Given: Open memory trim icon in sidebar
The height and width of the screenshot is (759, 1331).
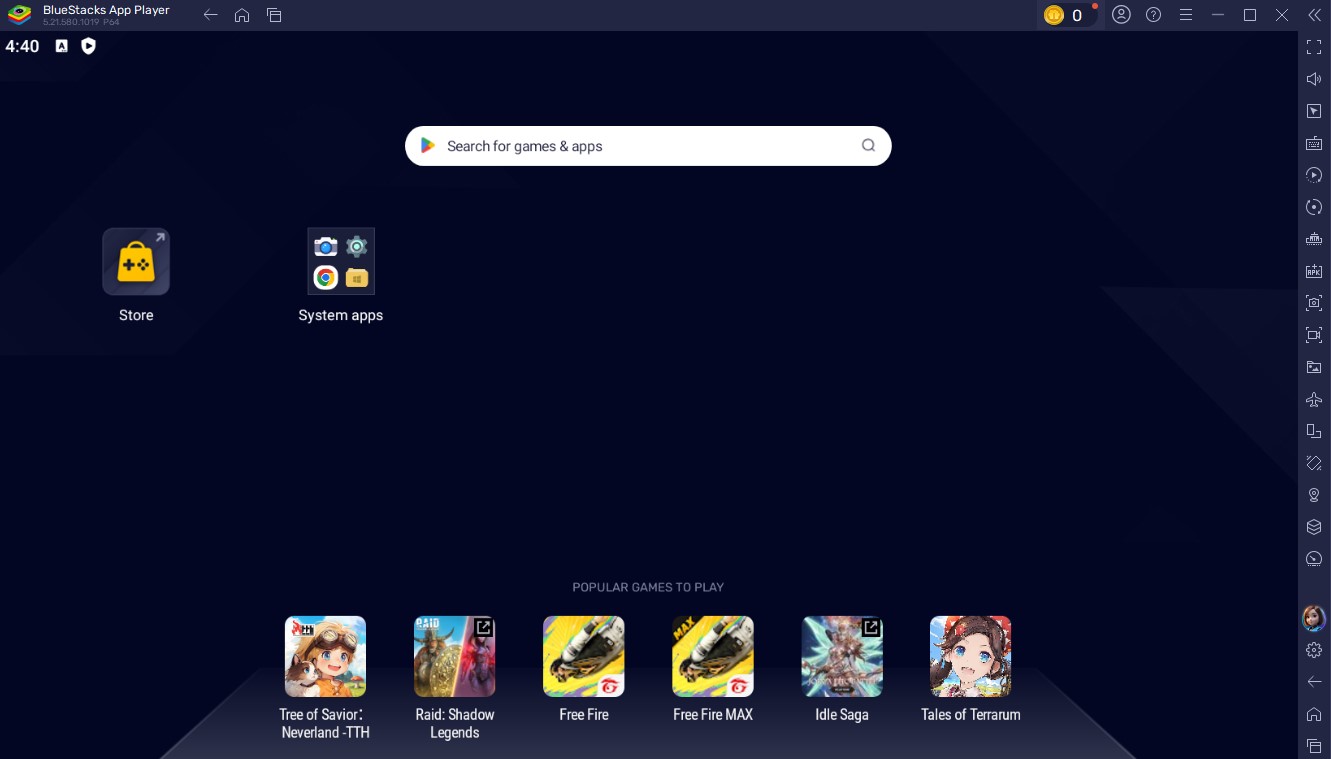Looking at the screenshot, I should pyautogui.click(x=1314, y=239).
